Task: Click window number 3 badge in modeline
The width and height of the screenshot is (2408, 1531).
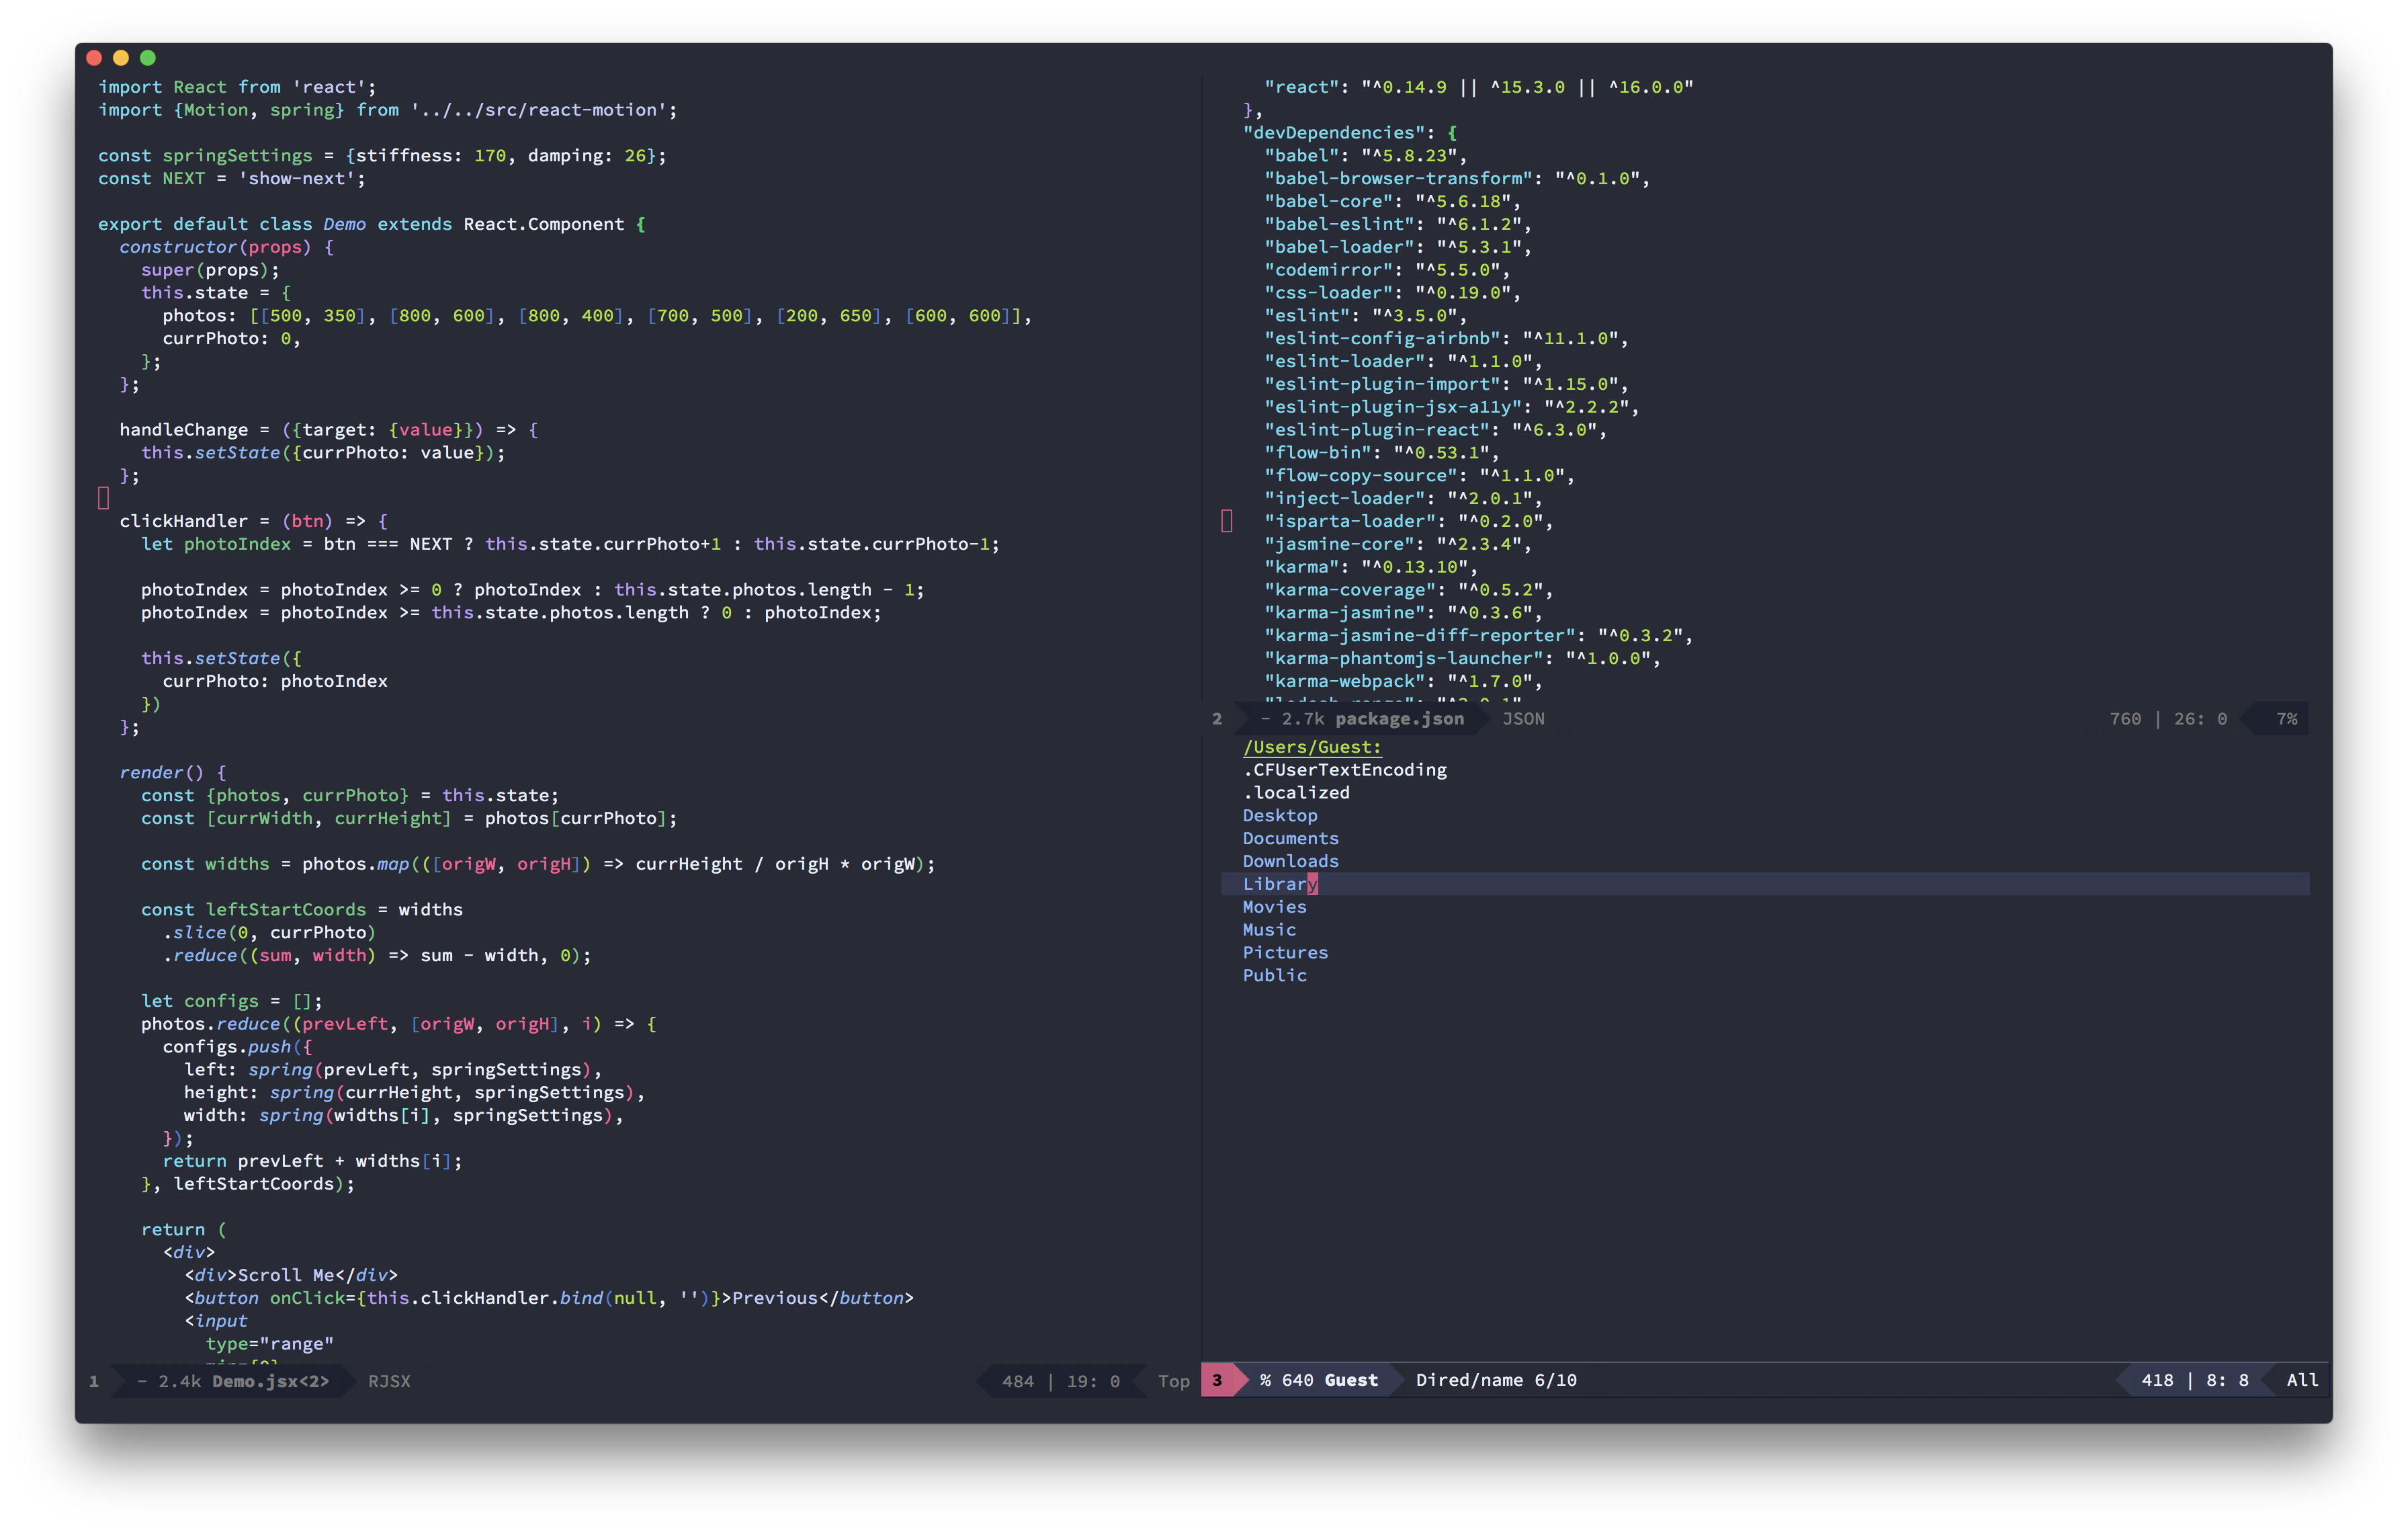Action: [x=1217, y=1380]
